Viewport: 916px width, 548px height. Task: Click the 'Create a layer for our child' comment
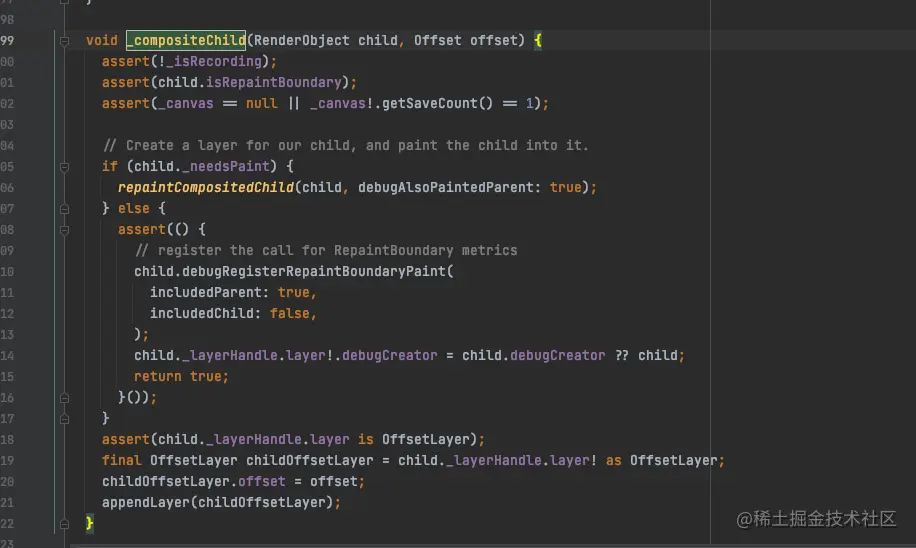(346, 145)
